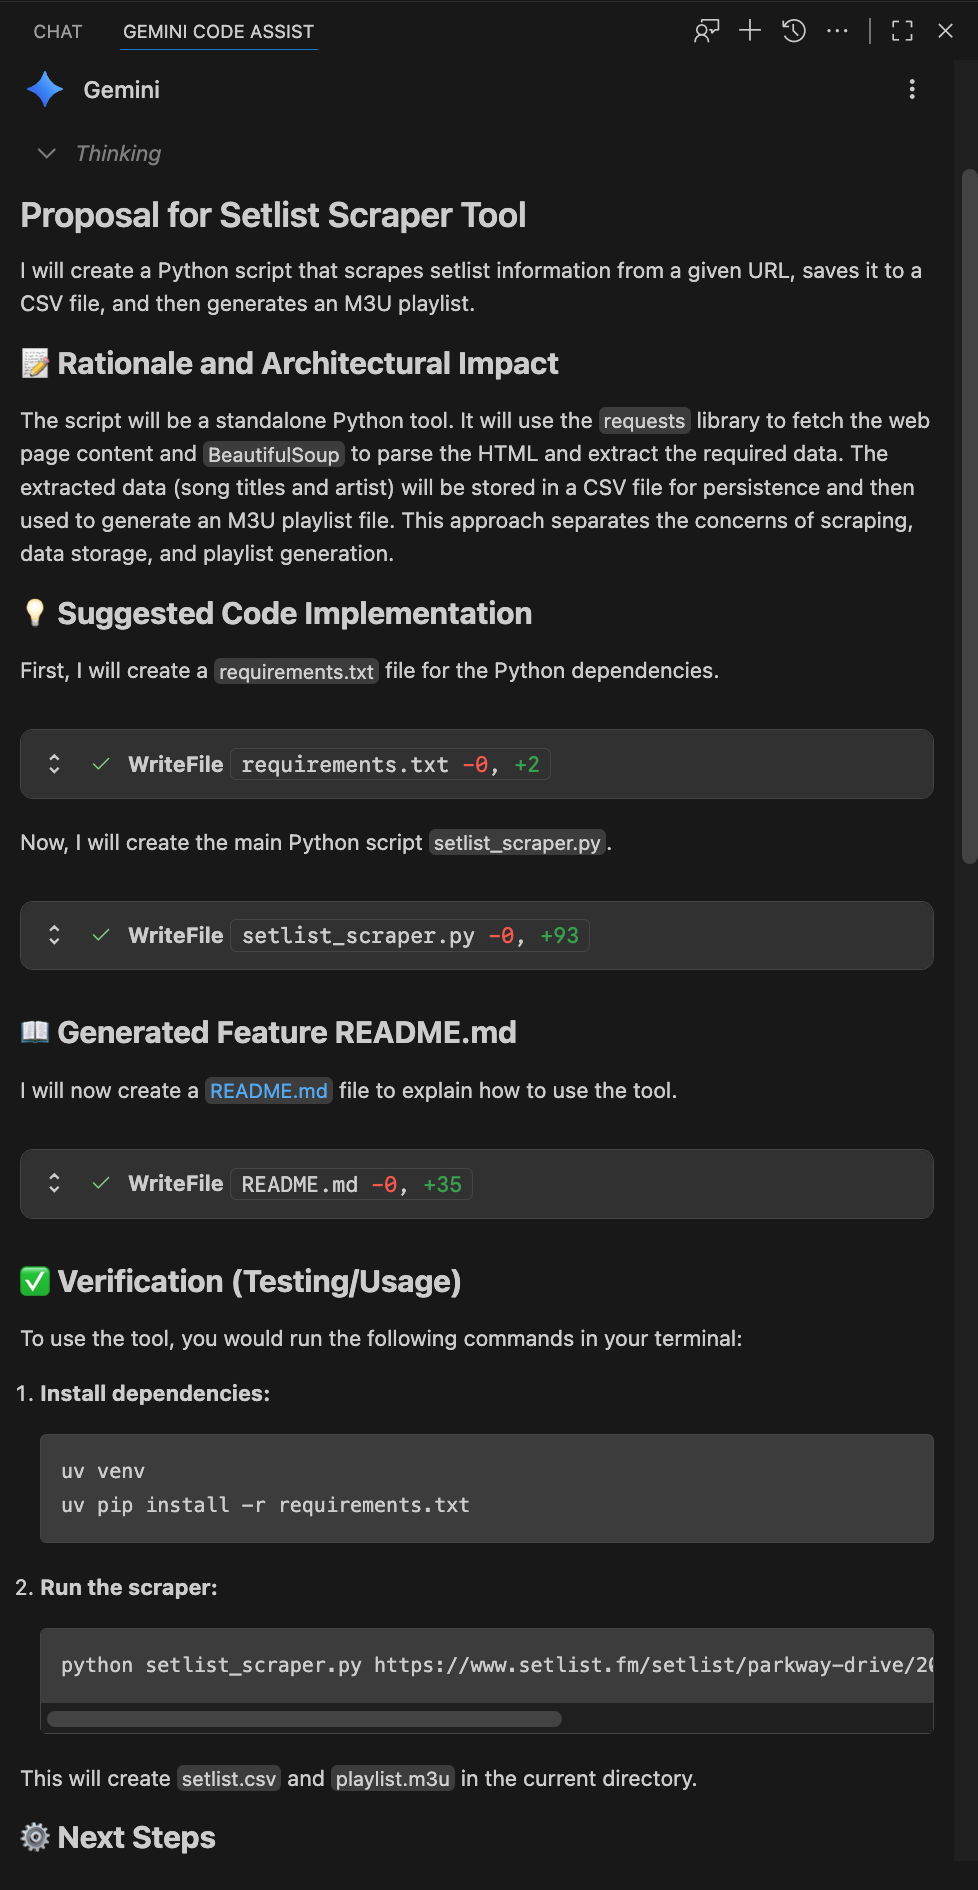Click the Gemini sparkle logo
Viewport: 978px width, 1890px height.
tap(45, 90)
